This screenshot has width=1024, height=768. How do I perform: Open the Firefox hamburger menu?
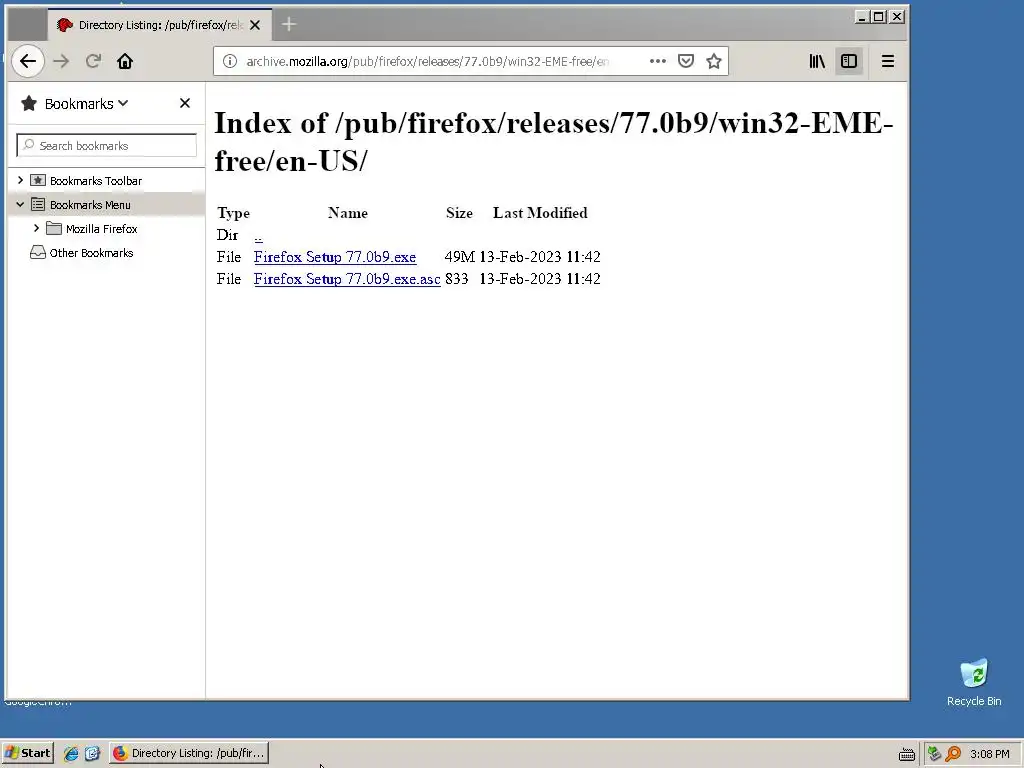pos(888,61)
